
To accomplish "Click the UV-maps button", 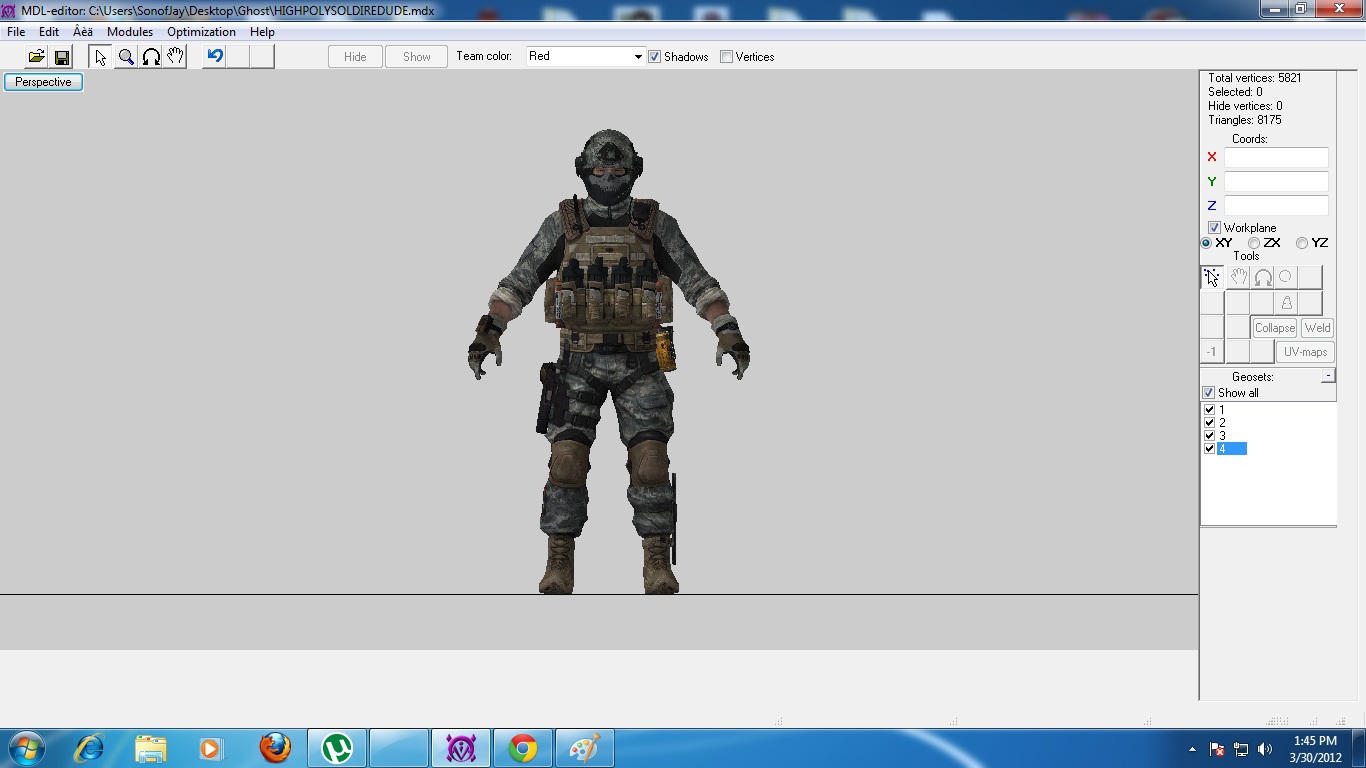I will (x=1306, y=352).
